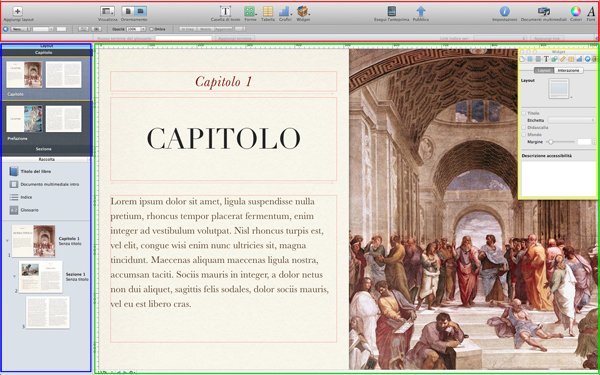Image resolution: width=600 pixels, height=375 pixels.
Task: Click the Margine value field
Action: coord(585,142)
